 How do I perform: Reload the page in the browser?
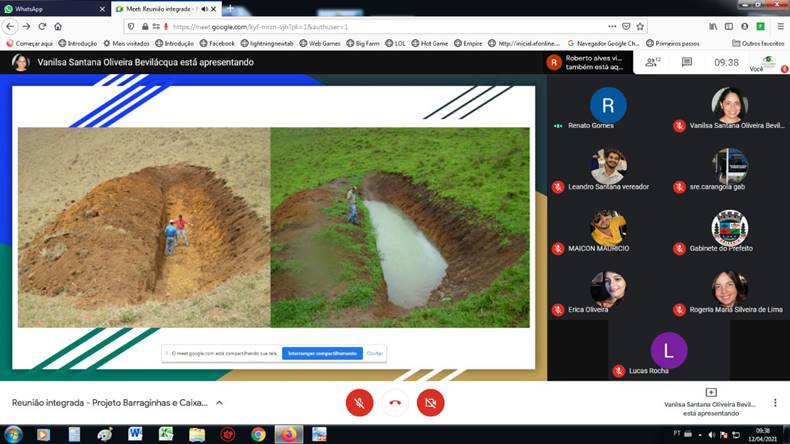[42, 26]
